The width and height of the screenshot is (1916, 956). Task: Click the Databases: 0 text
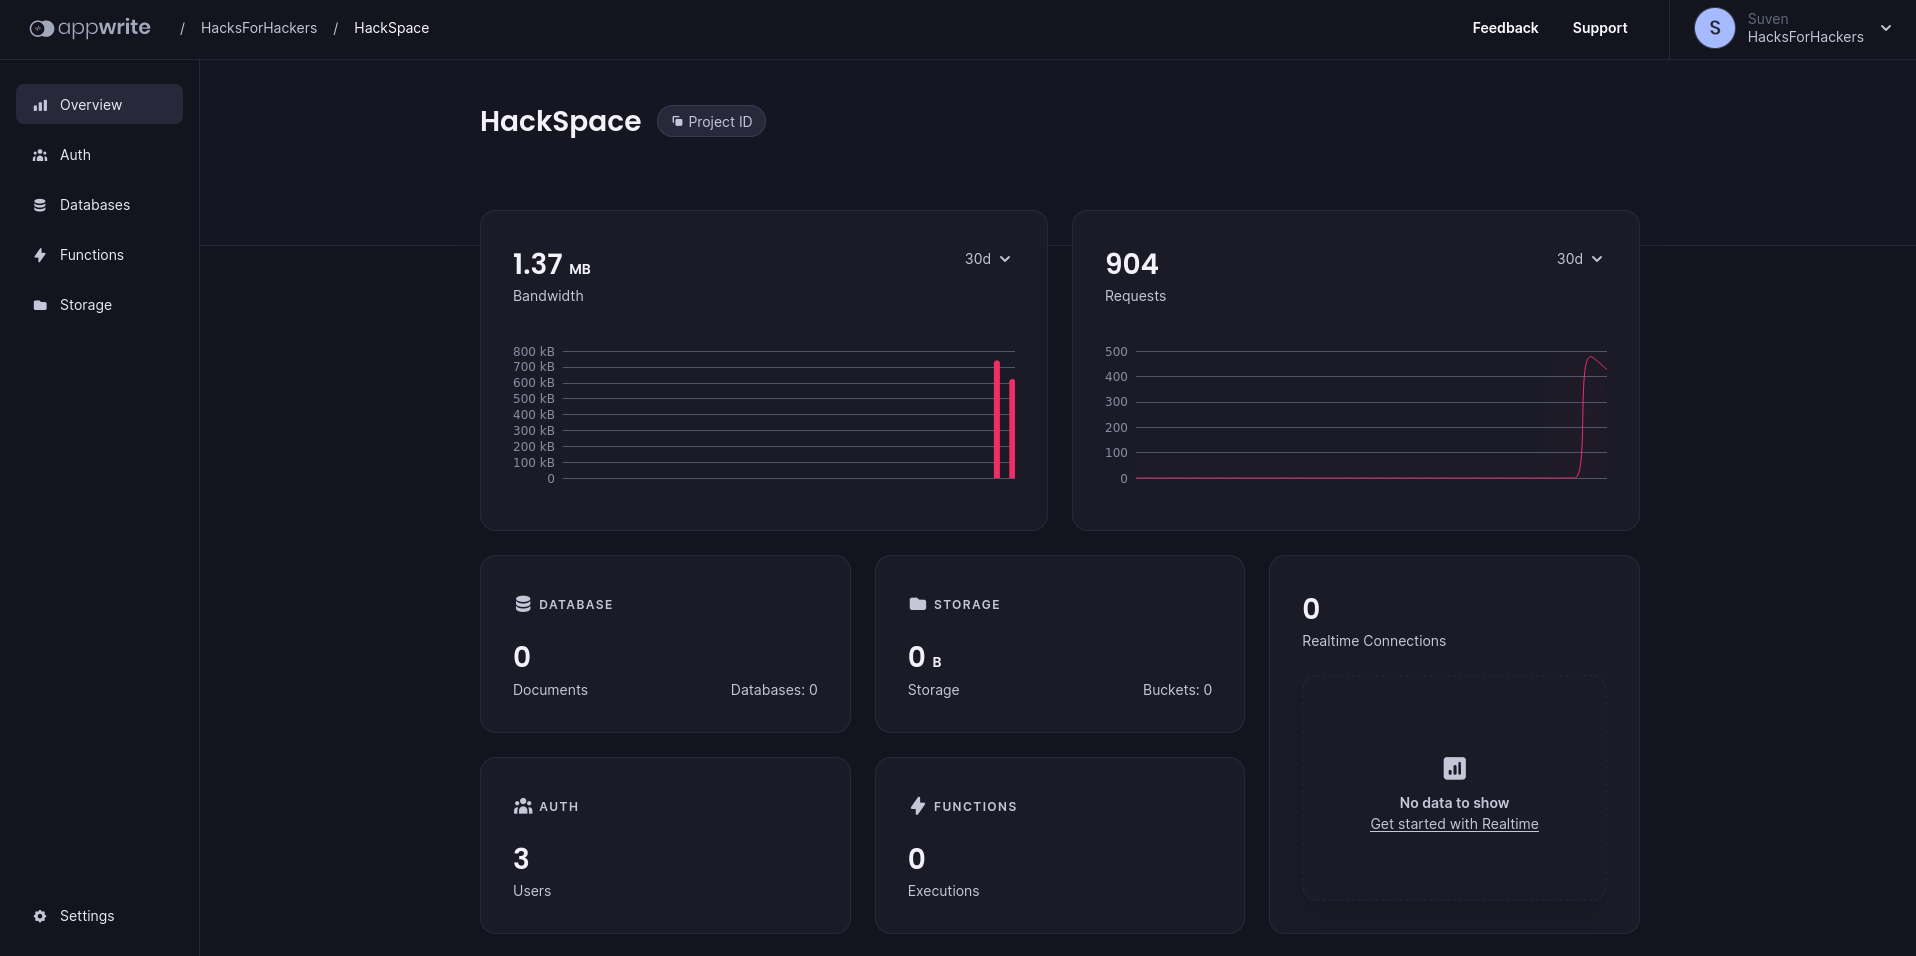pyautogui.click(x=774, y=690)
